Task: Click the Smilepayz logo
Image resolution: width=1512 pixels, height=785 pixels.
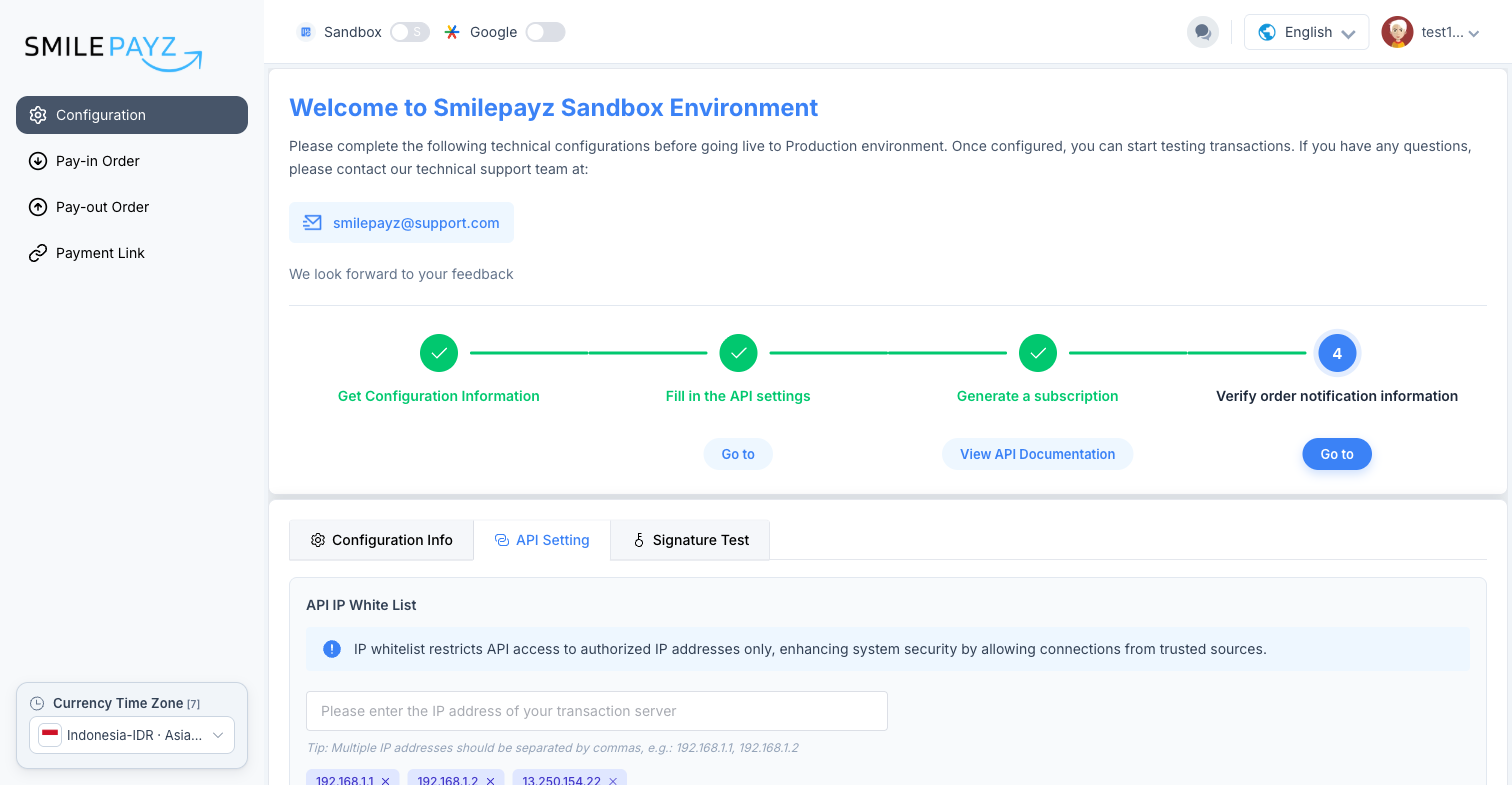Action: pos(113,52)
